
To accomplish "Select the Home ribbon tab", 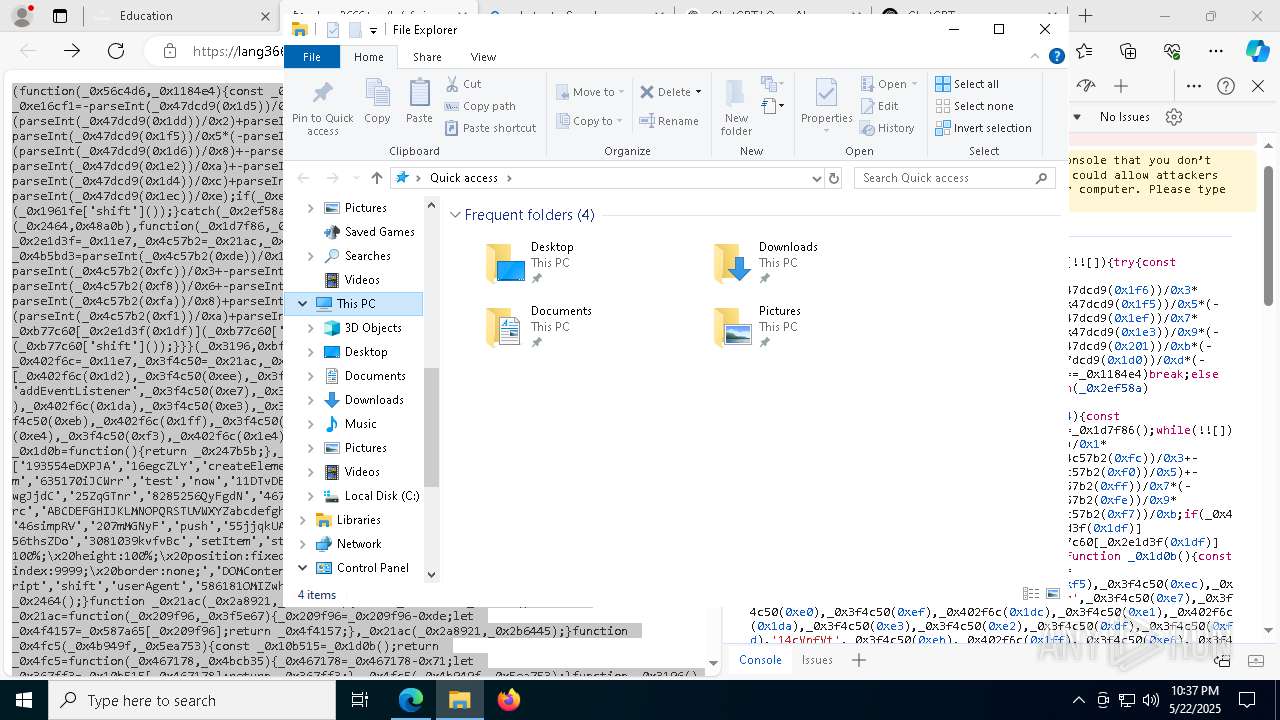I will 369,57.
